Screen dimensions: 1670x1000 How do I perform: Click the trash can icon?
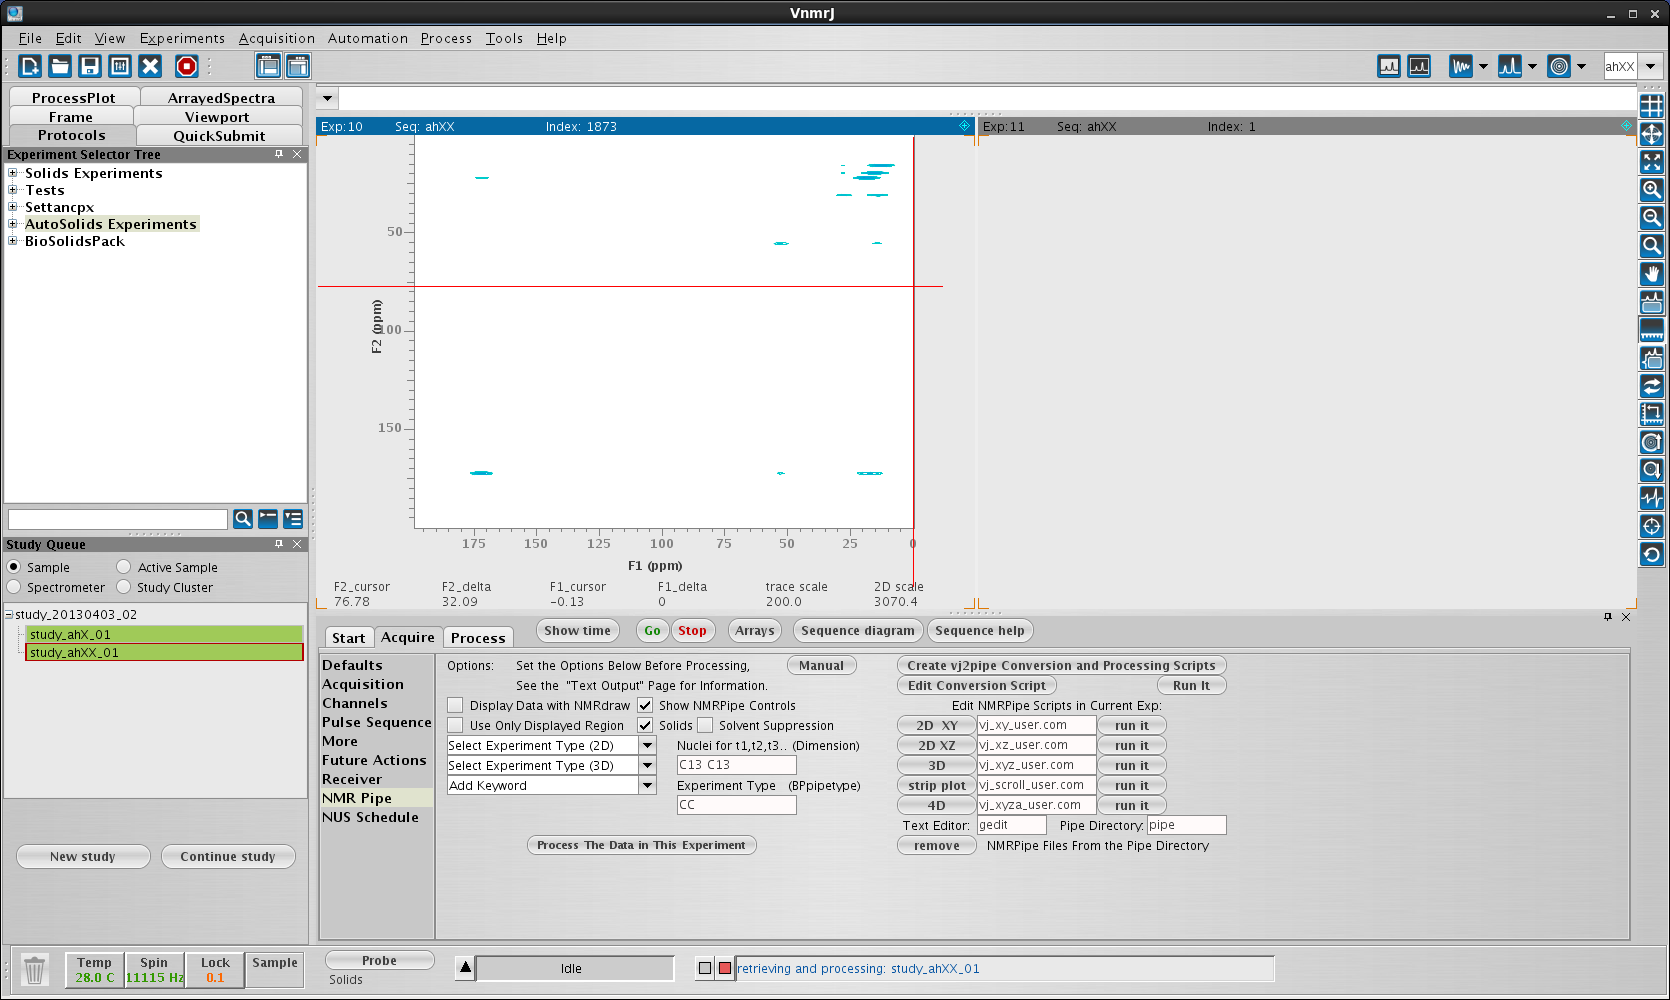point(34,969)
